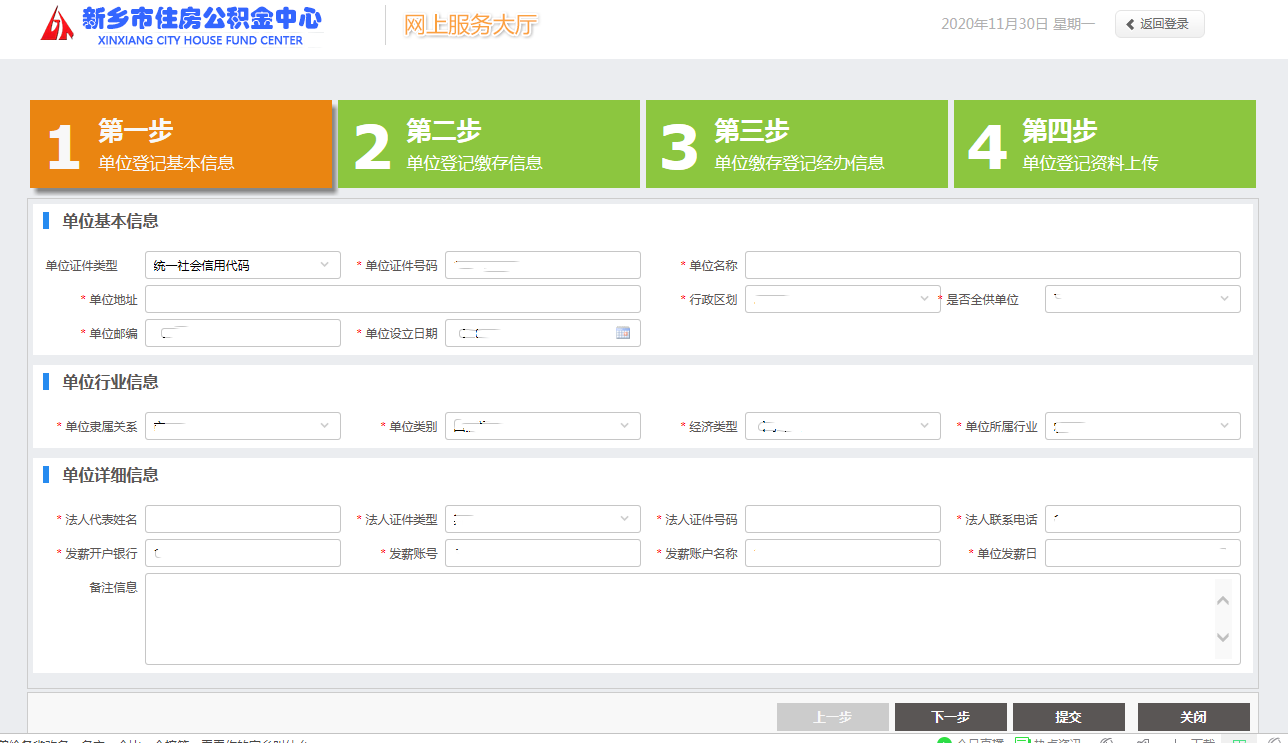Open step 3 单位缴存登记经办信息
Viewport: 1288px width, 743px height.
797,144
